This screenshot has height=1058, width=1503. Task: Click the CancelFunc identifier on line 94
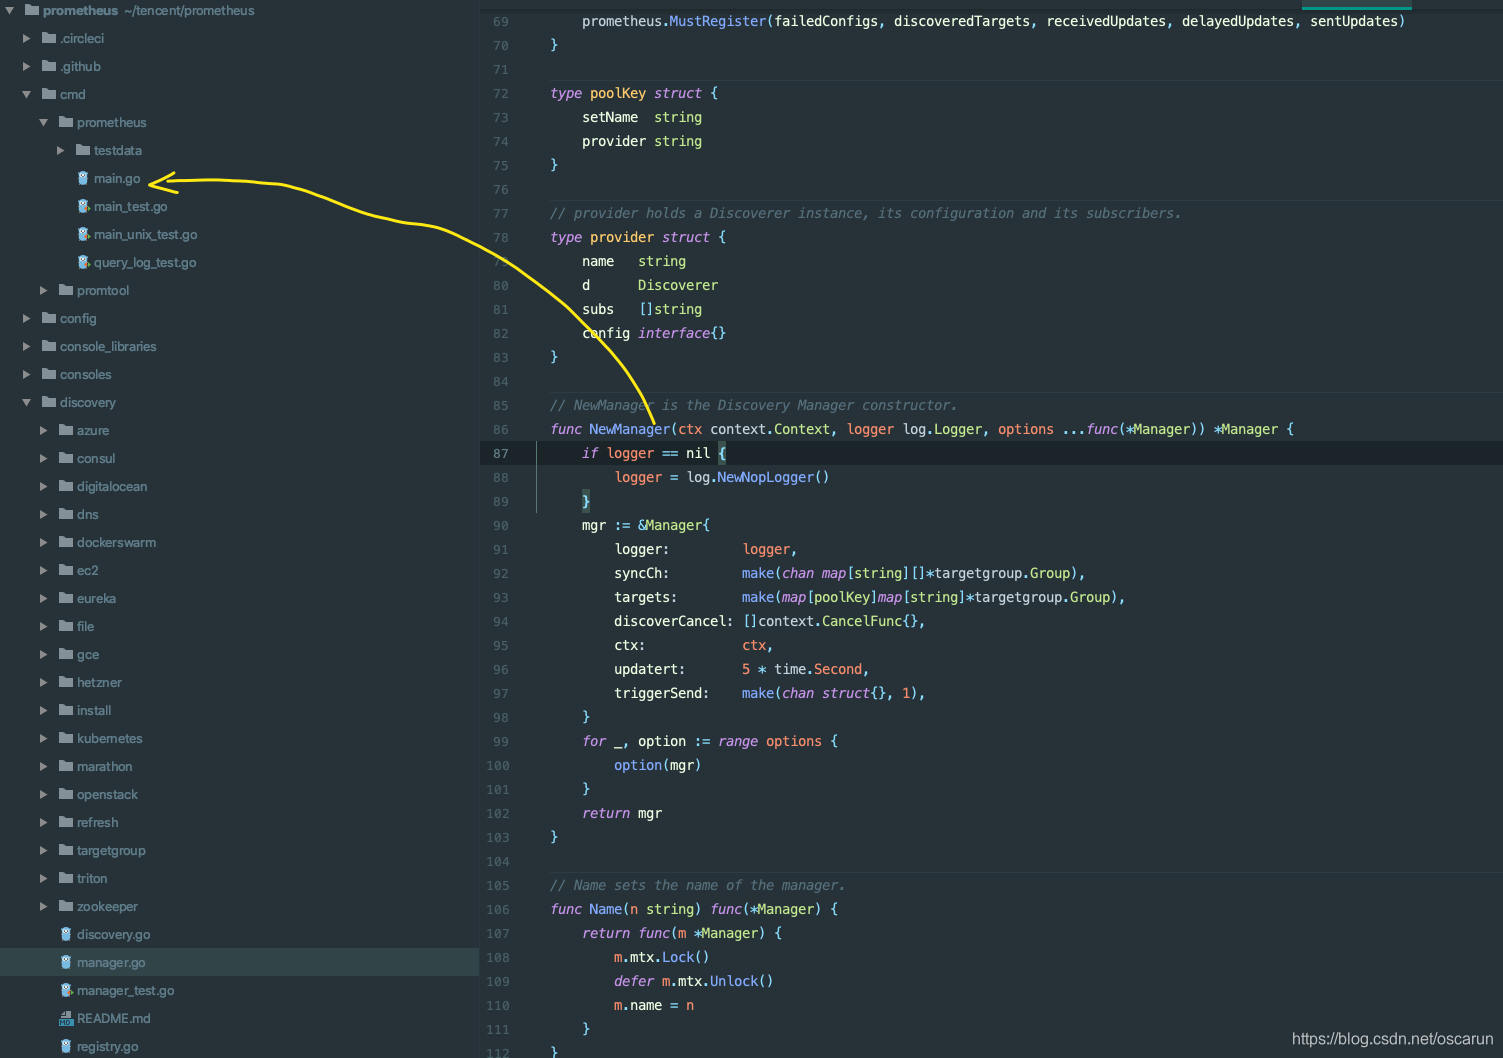[862, 621]
